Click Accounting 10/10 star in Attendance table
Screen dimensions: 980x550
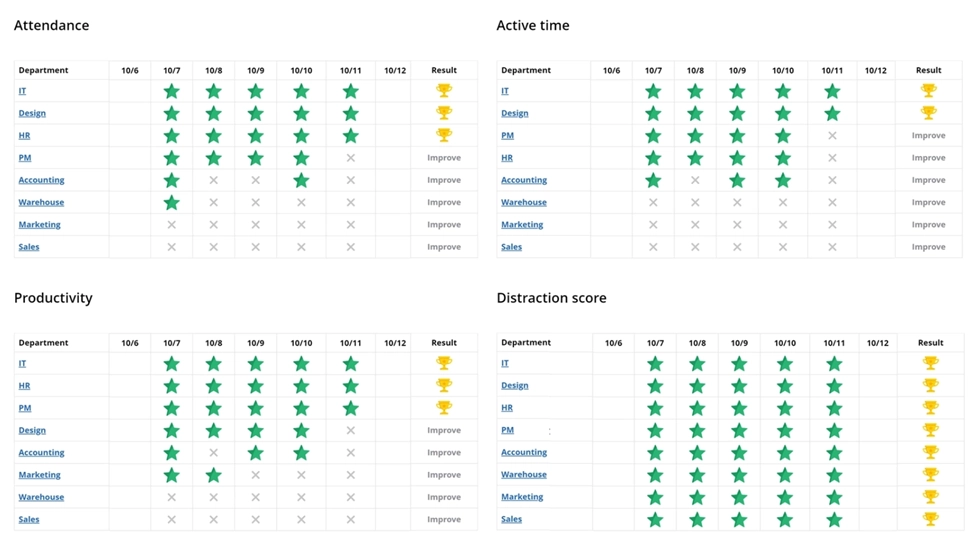point(301,180)
